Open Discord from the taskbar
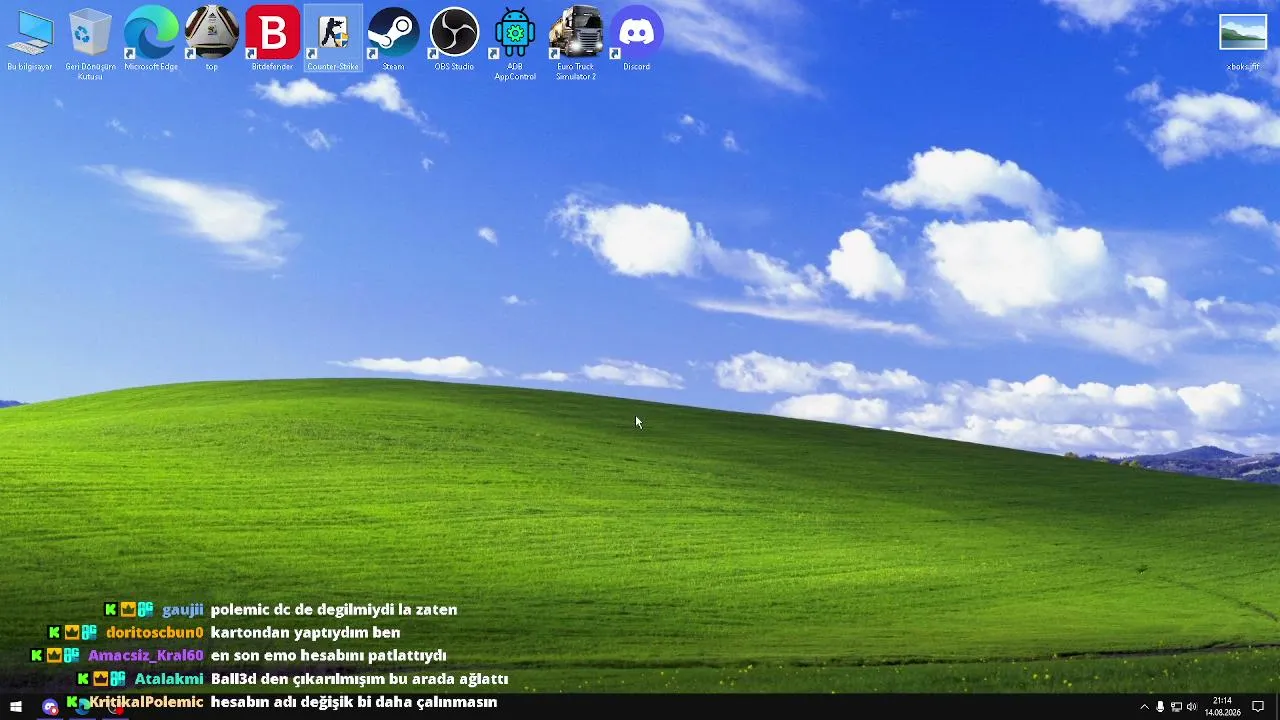This screenshot has width=1280, height=720. click(x=50, y=707)
